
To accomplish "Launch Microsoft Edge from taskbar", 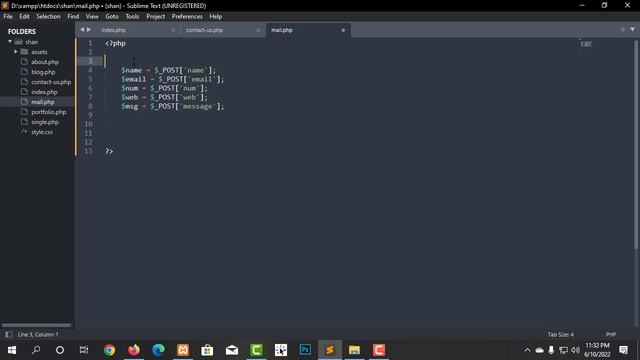I will [158, 350].
